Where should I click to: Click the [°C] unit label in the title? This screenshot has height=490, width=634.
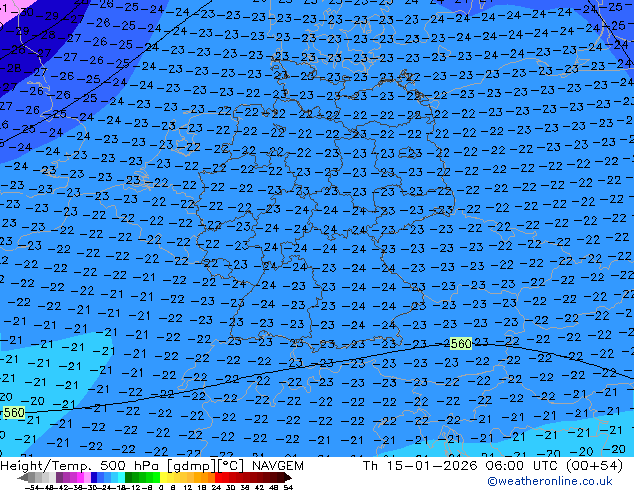tap(228, 467)
